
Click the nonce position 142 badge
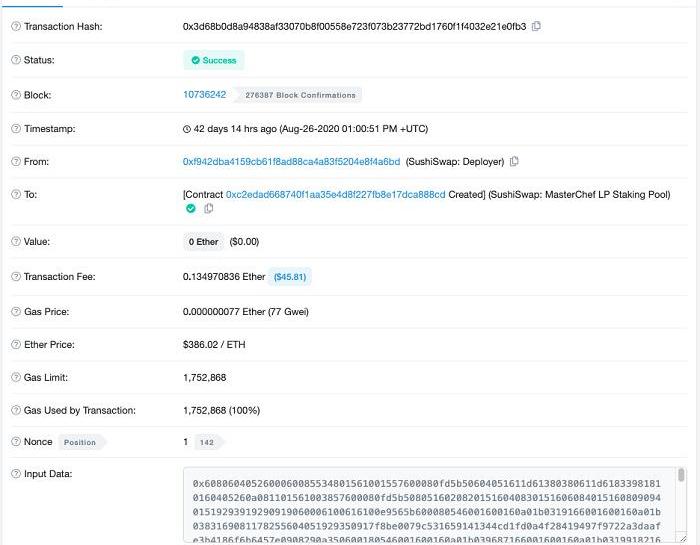tap(207, 442)
